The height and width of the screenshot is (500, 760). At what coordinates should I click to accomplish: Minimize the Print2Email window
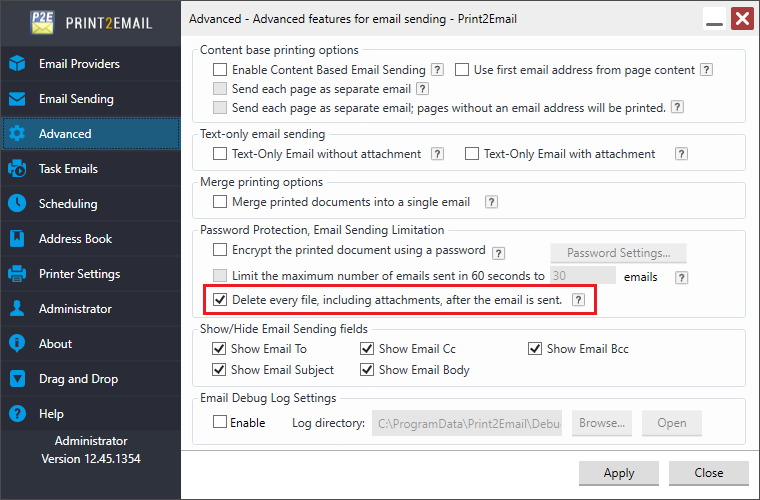pyautogui.click(x=714, y=19)
